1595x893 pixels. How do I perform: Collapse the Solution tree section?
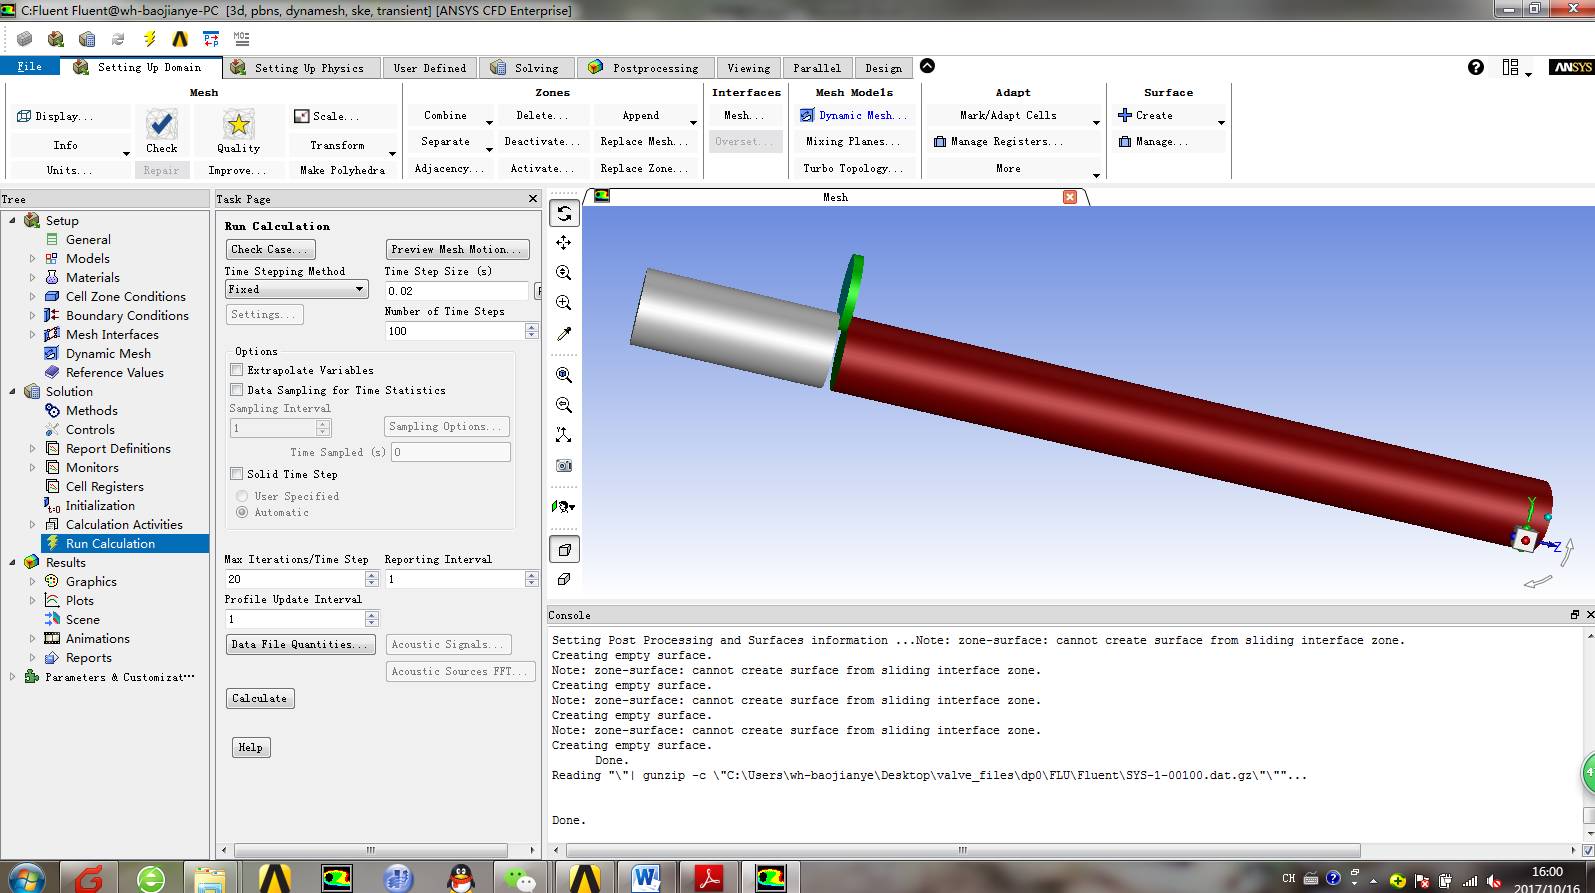coord(12,391)
